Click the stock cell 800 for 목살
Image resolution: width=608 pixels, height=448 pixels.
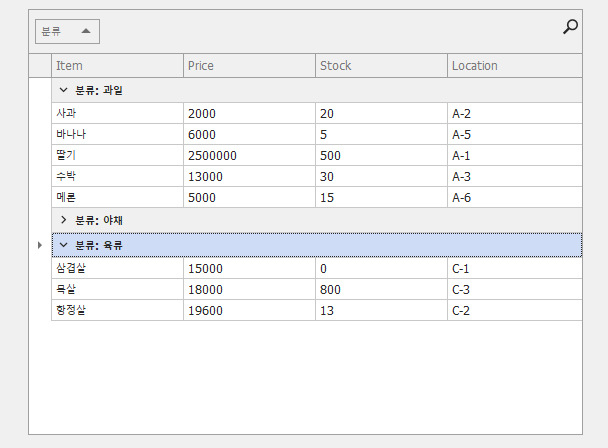click(382, 289)
